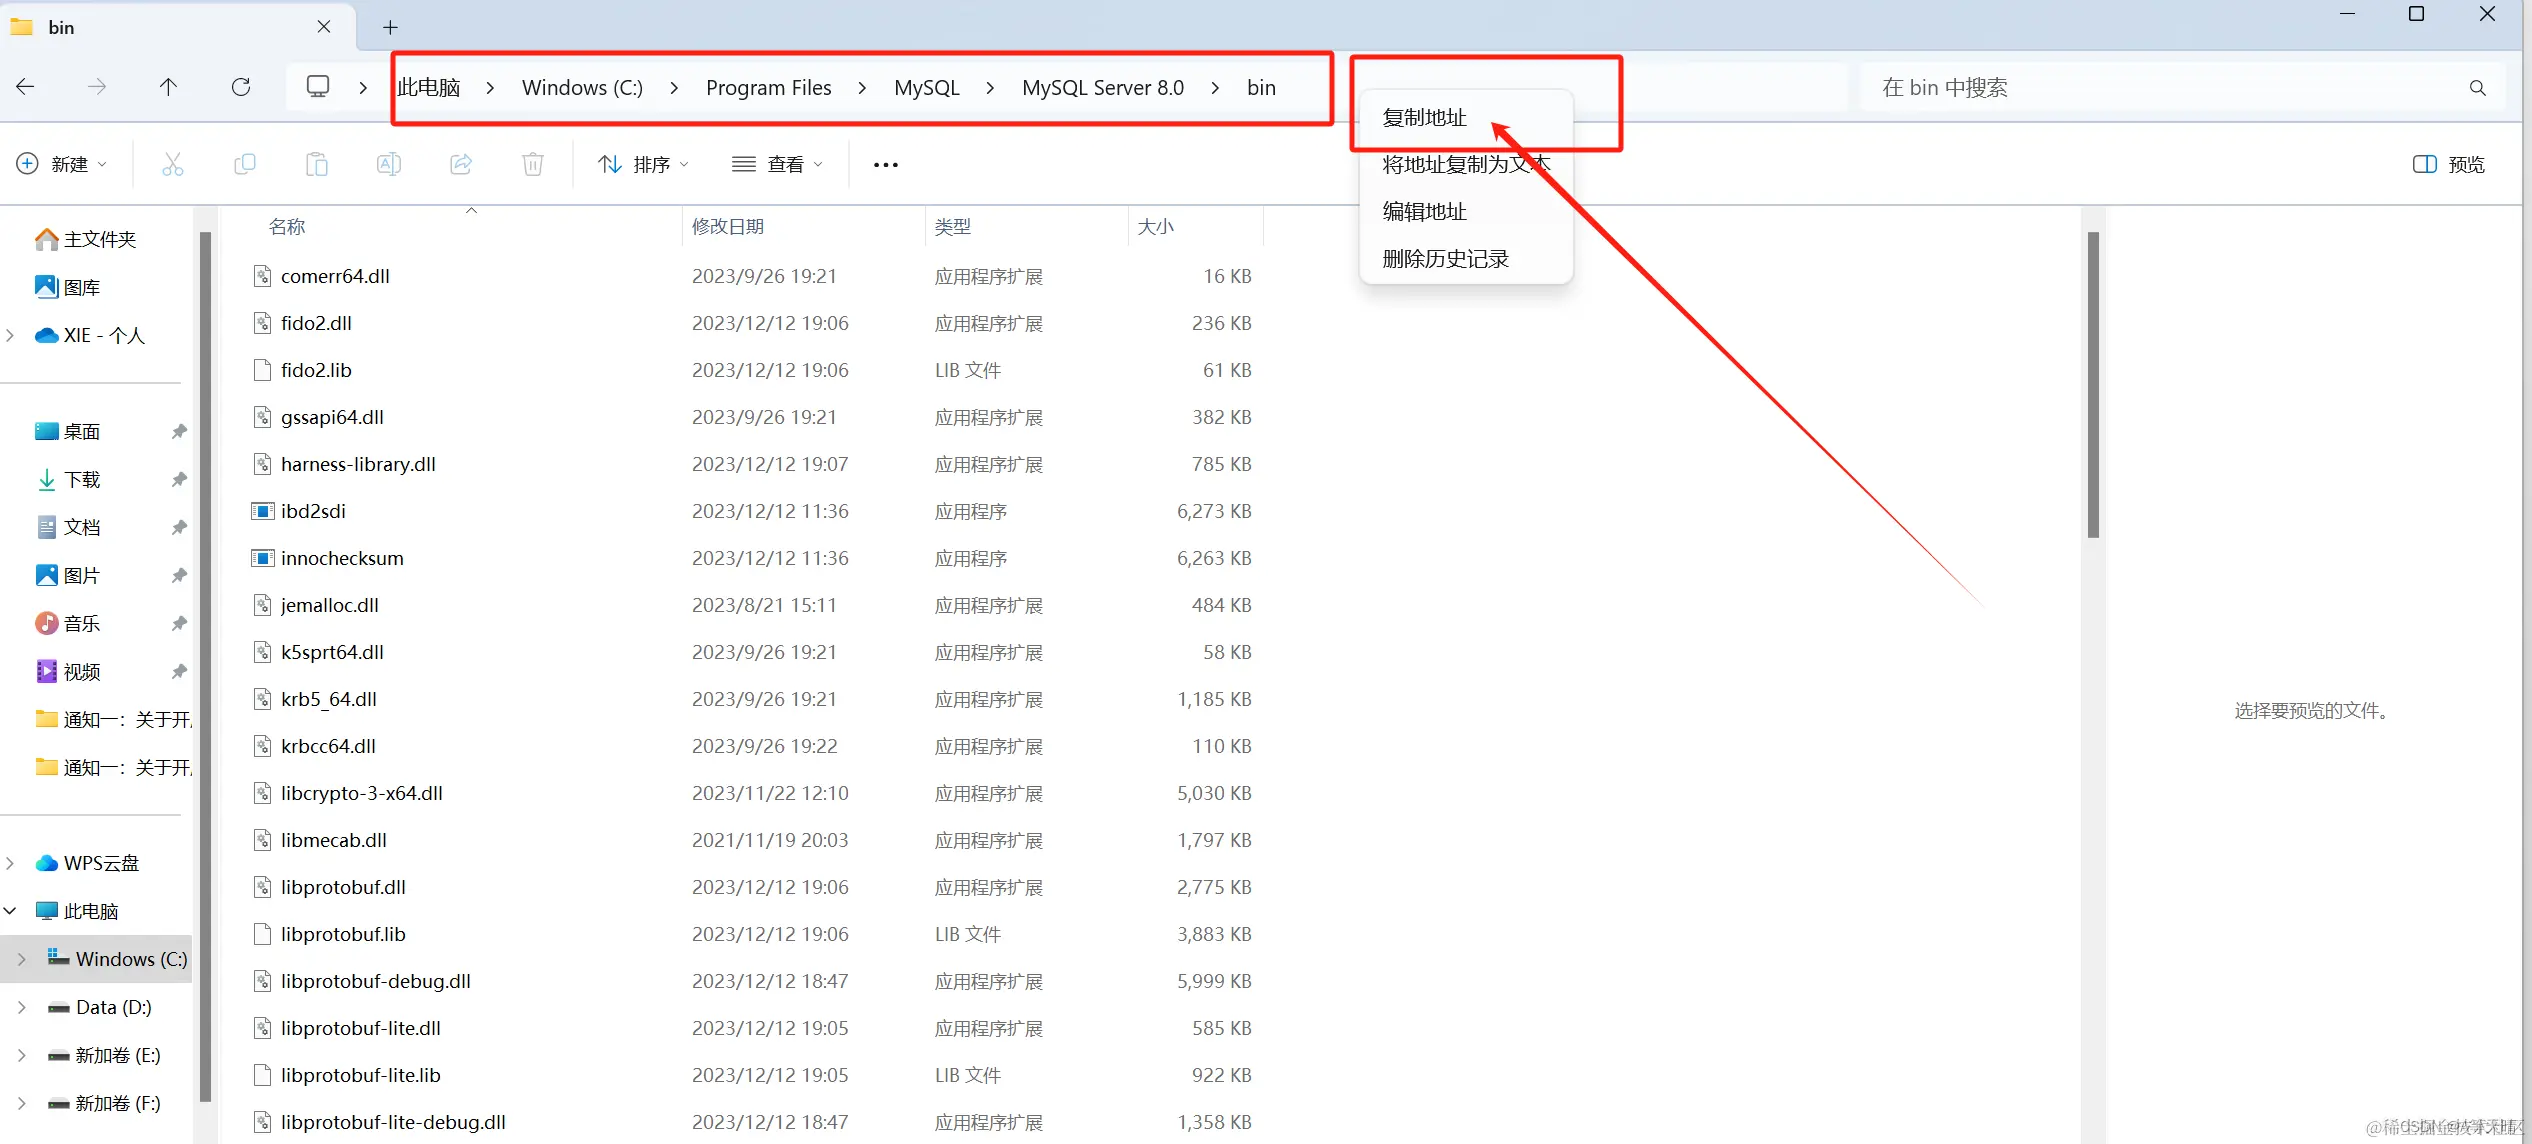
Task: Click the Copy icon in toolbar
Action: (244, 164)
